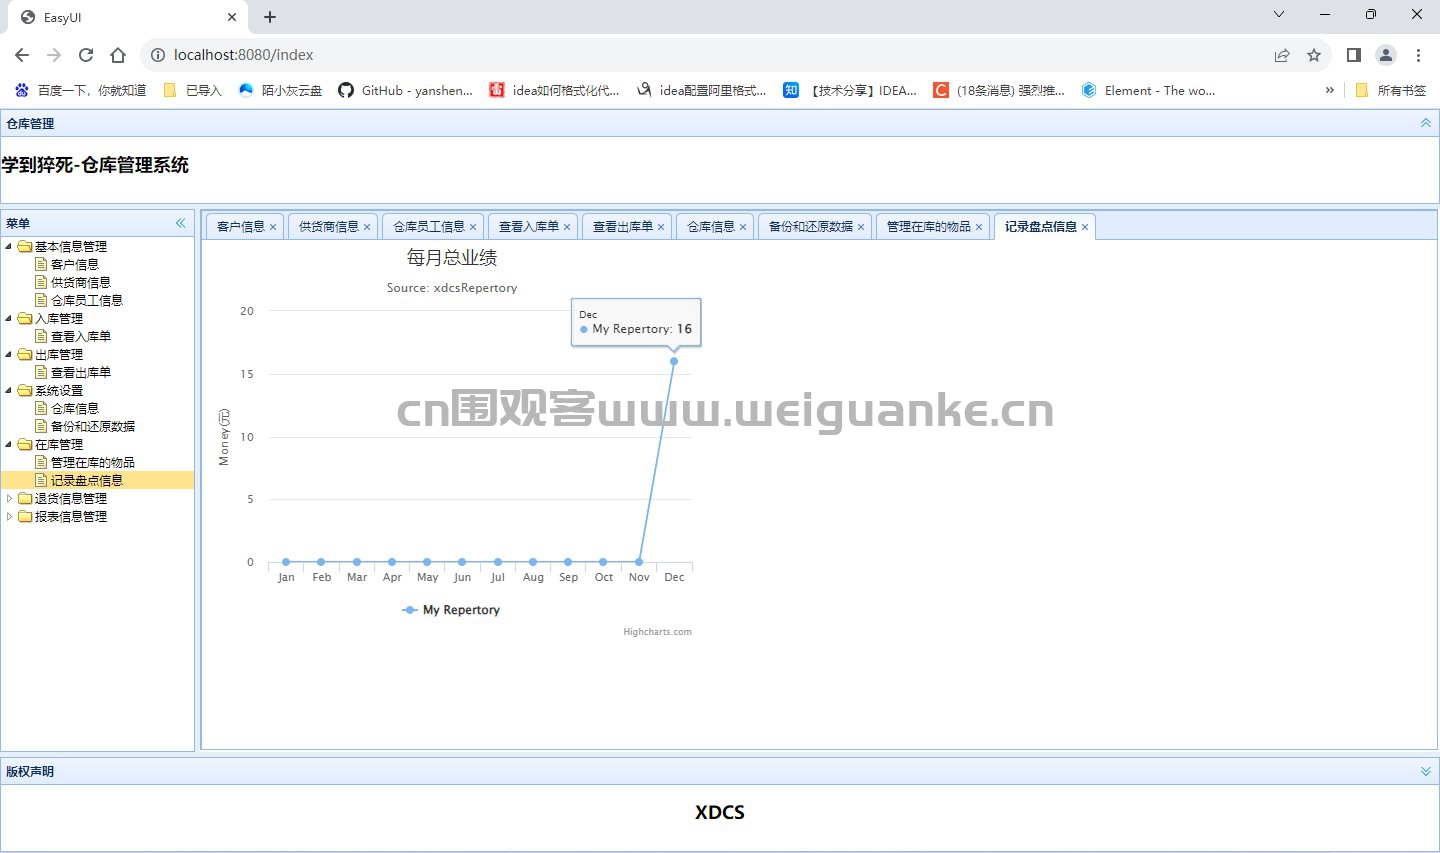Select 仓库信息 in the menu tree
1440x853 pixels.
tap(75, 408)
